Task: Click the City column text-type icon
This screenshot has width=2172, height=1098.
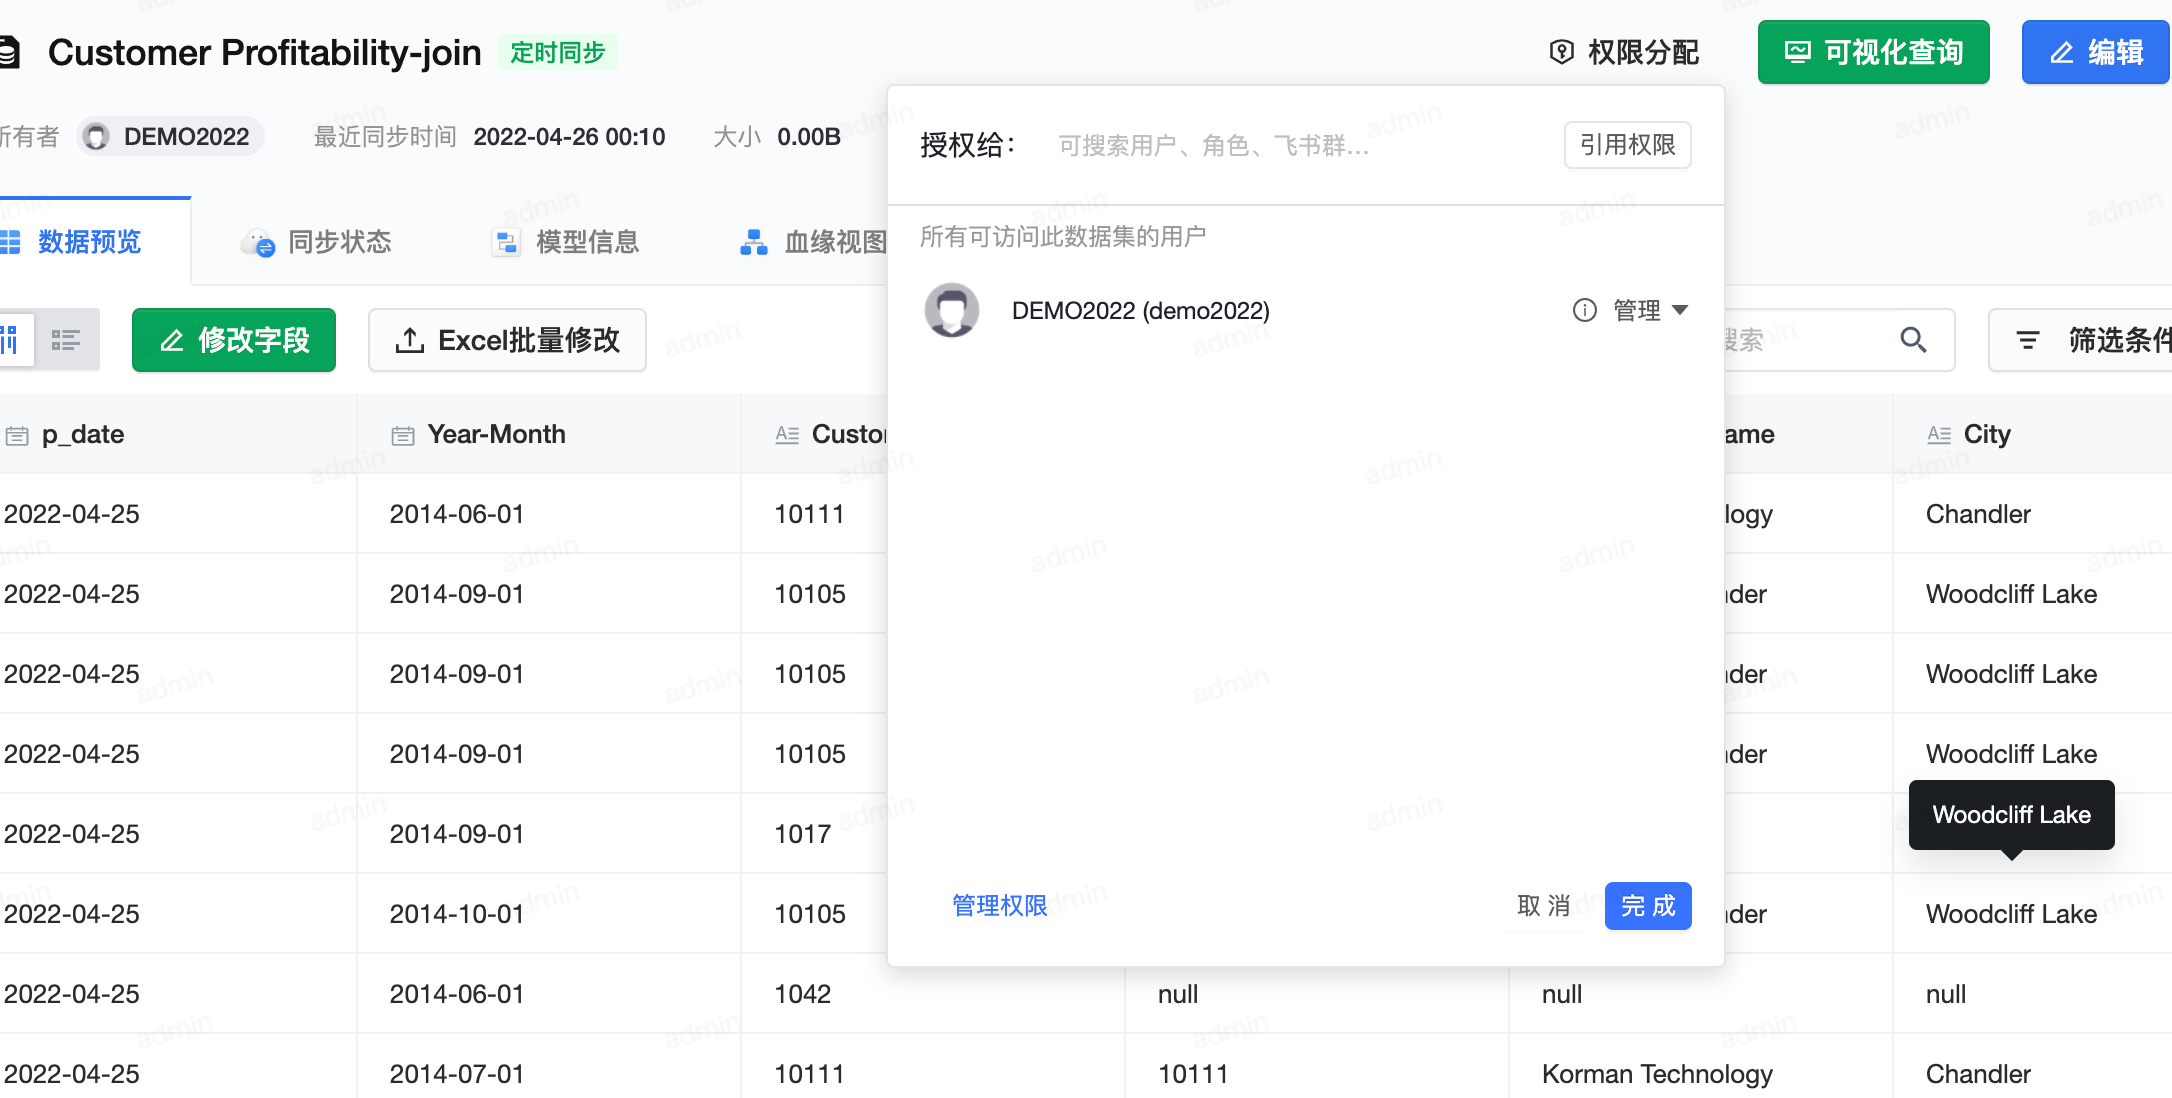Action: pos(1938,434)
